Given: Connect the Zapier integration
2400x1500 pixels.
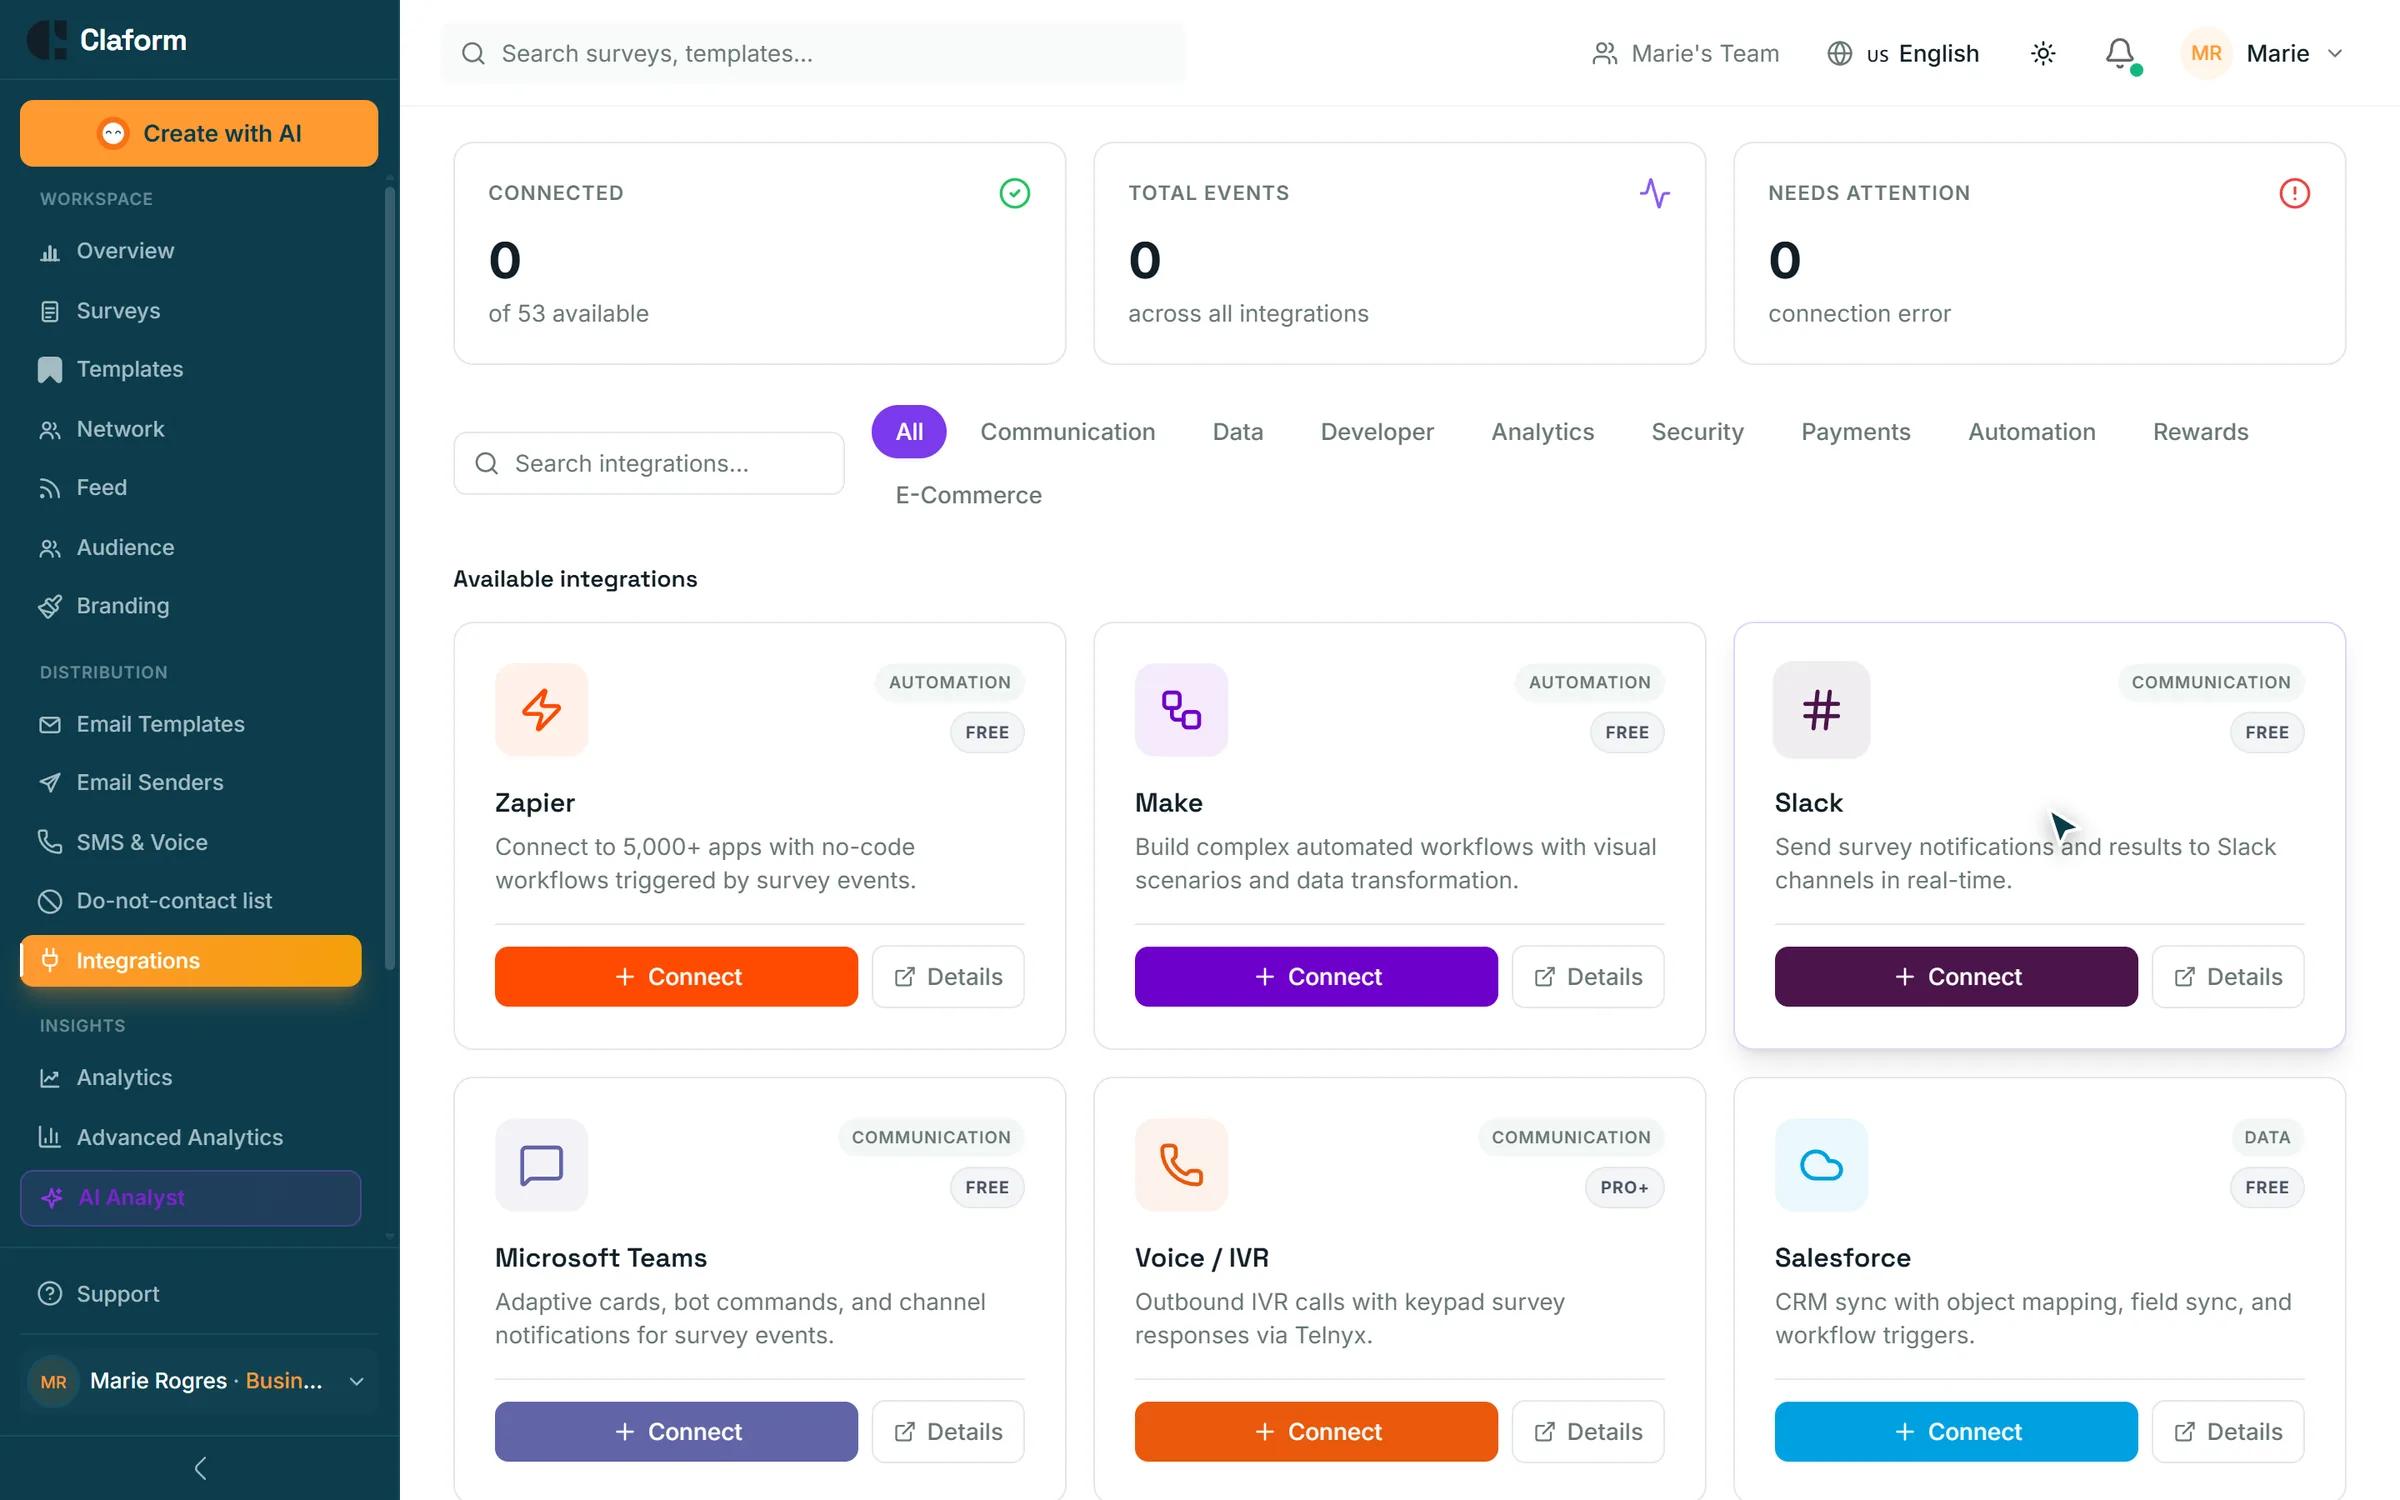Looking at the screenshot, I should (x=676, y=976).
